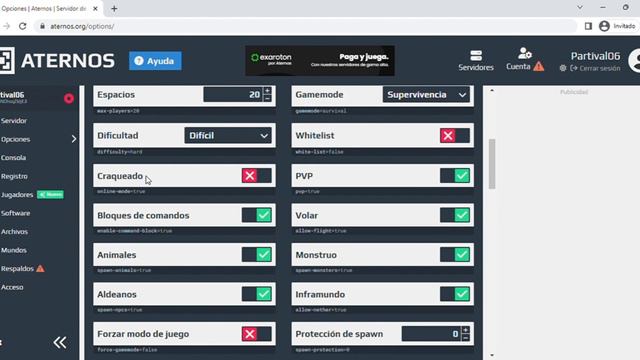Click the Ayuda question mark icon
This screenshot has width=640, height=360.
tap(139, 61)
